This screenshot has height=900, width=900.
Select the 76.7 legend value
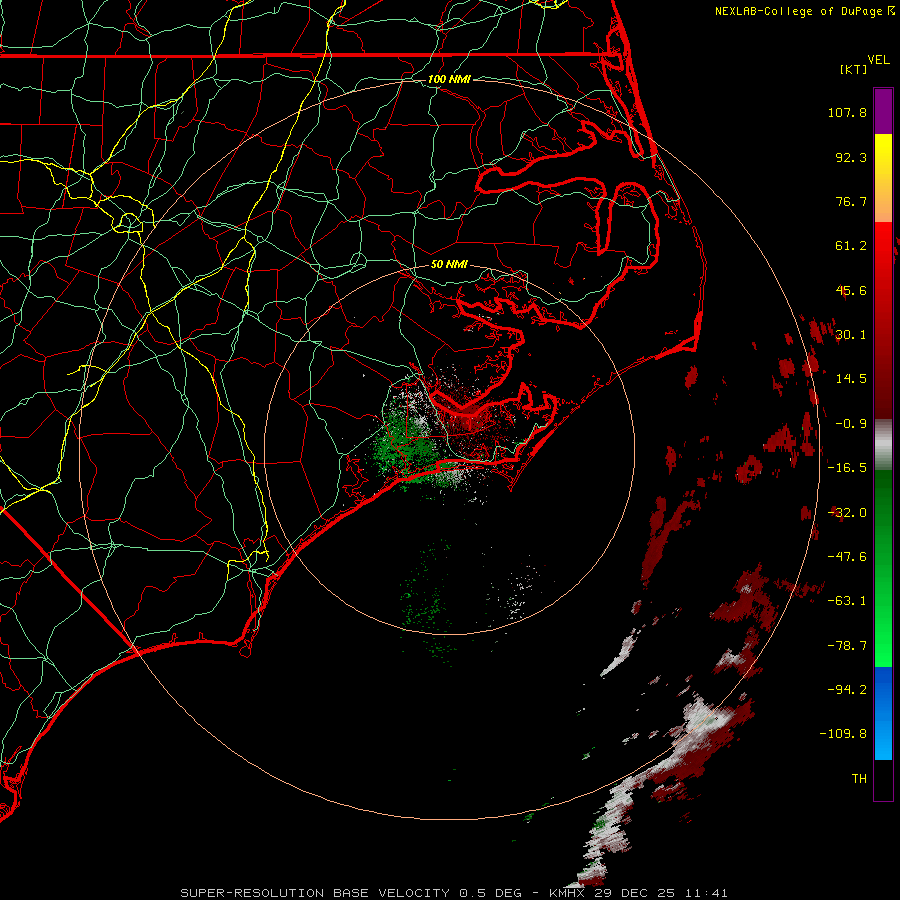point(851,201)
